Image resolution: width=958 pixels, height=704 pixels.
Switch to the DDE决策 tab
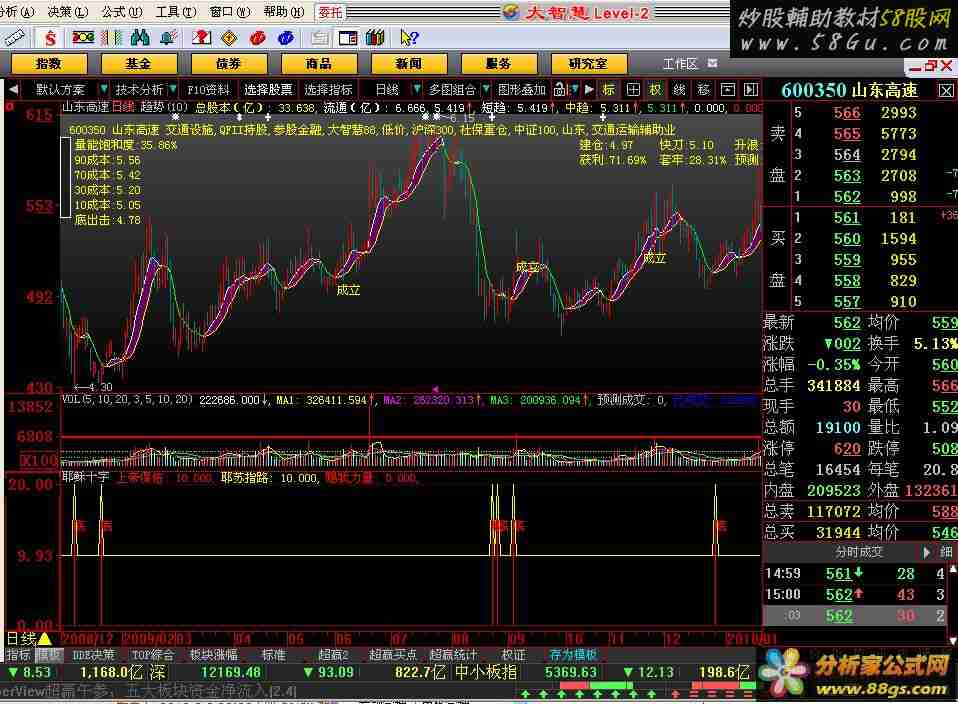[x=93, y=655]
